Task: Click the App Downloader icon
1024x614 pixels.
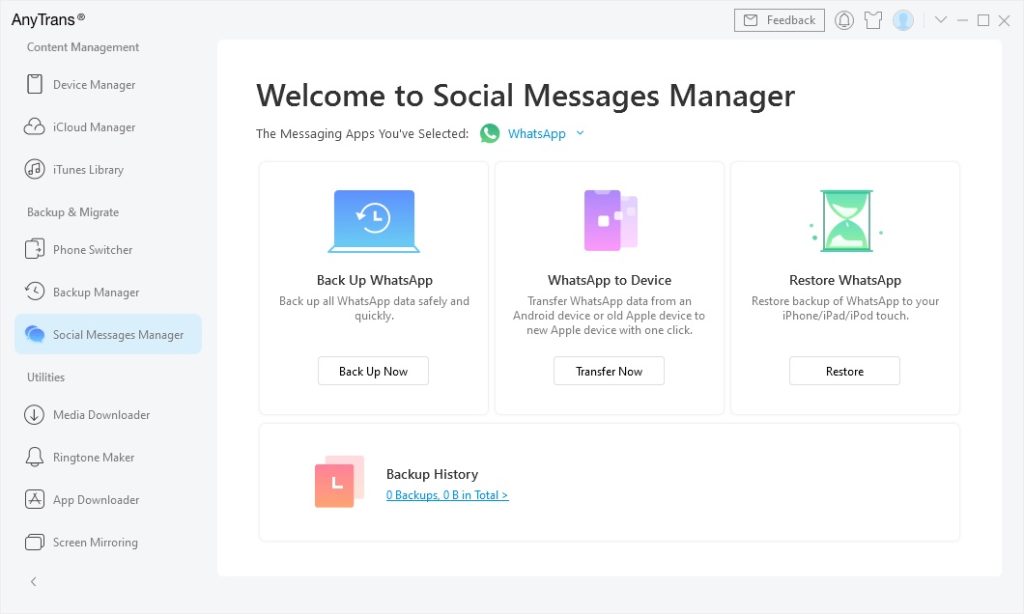Action: pyautogui.click(x=35, y=499)
